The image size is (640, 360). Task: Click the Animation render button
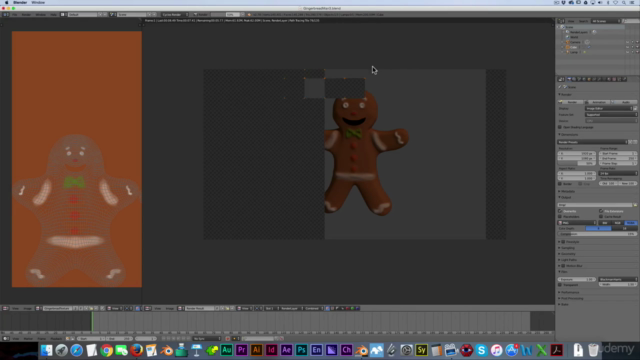[597, 102]
